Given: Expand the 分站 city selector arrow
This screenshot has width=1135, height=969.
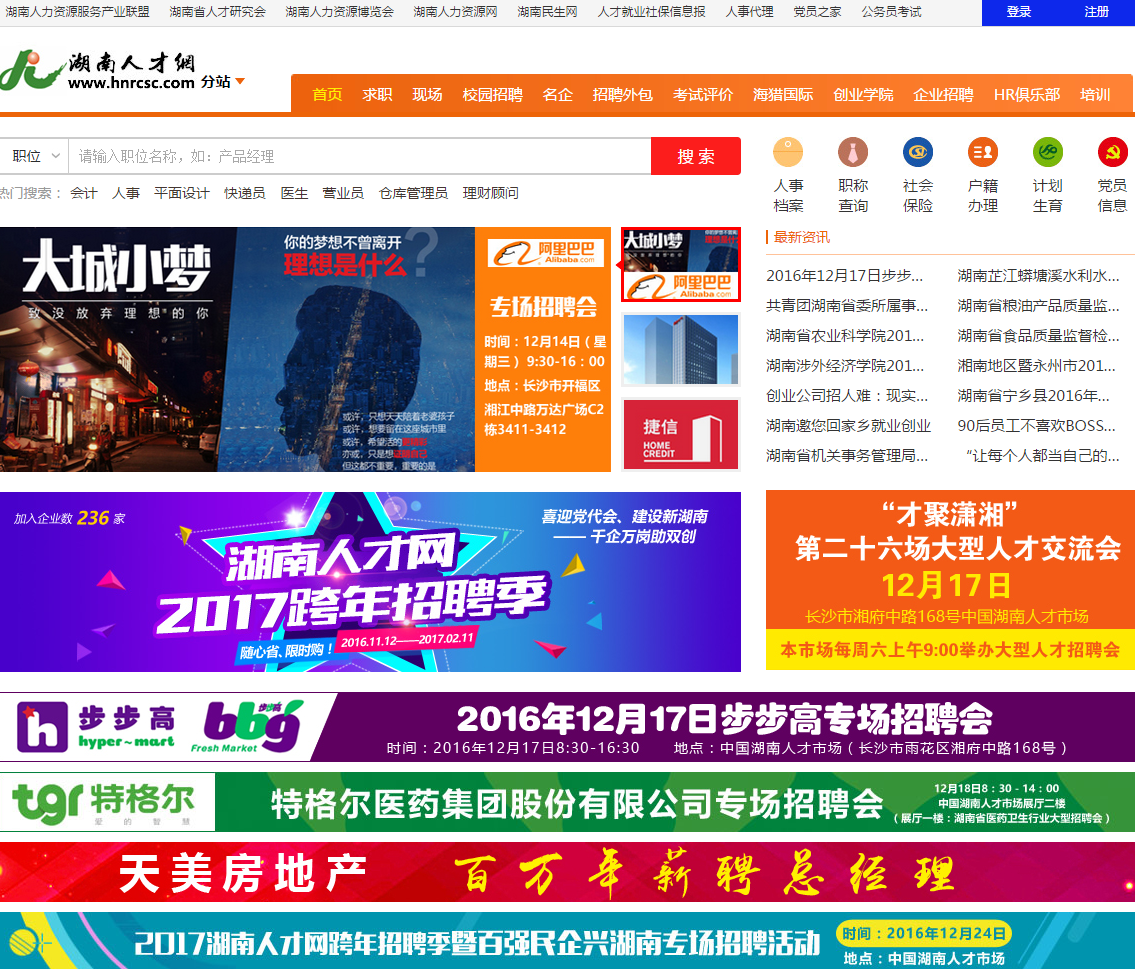Looking at the screenshot, I should click(x=240, y=81).
